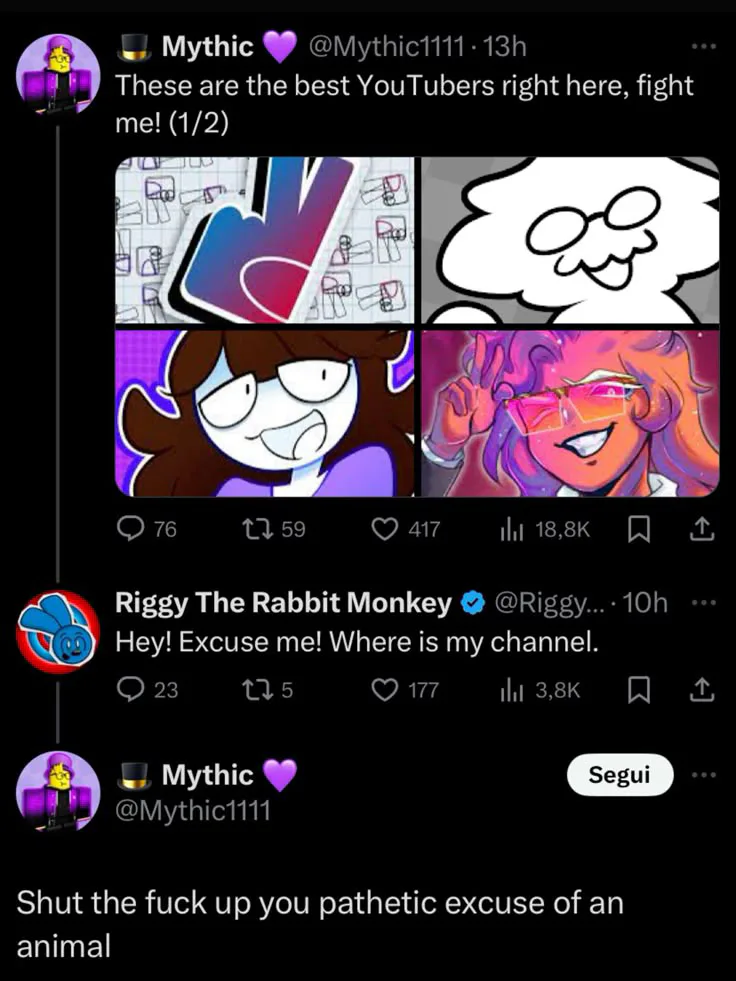Open more options beside Segui button

(x=704, y=775)
